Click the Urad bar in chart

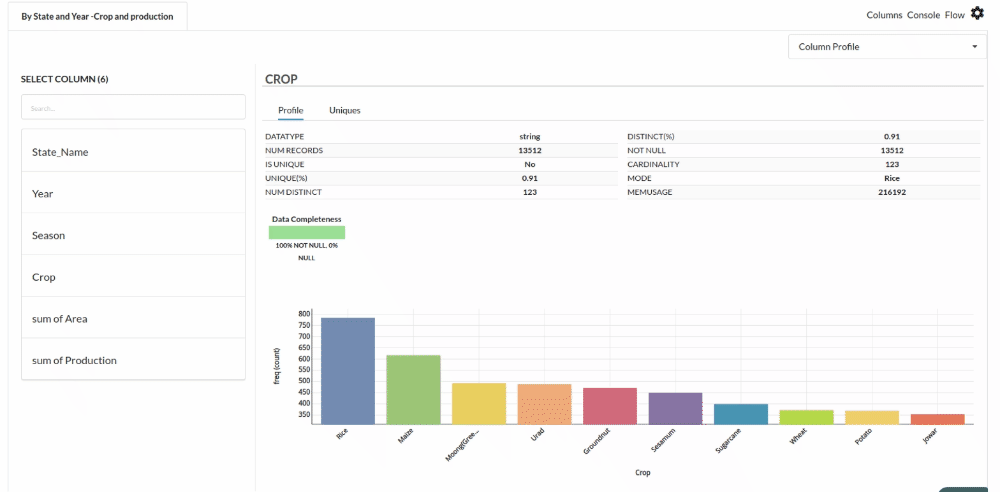(x=545, y=404)
